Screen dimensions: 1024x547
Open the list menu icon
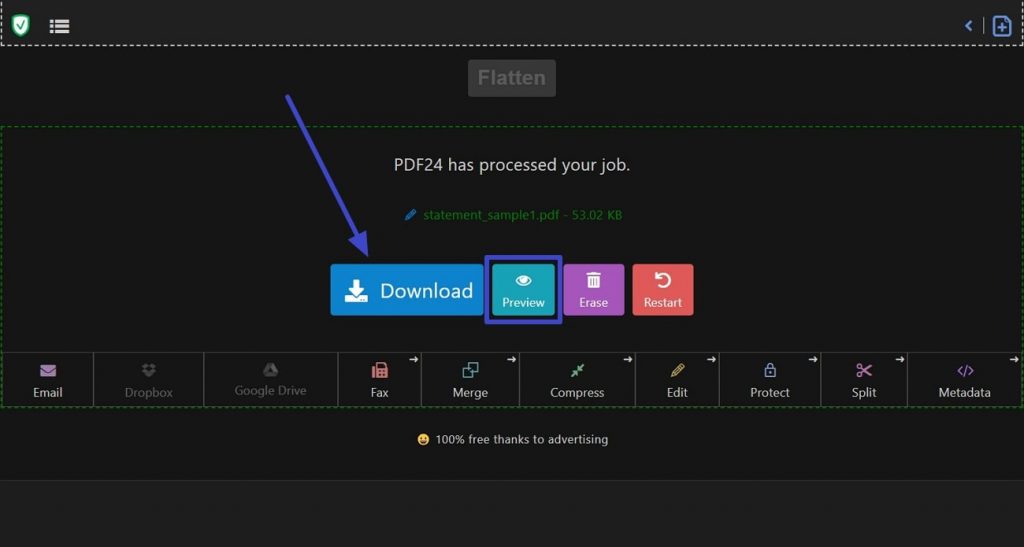tap(59, 26)
